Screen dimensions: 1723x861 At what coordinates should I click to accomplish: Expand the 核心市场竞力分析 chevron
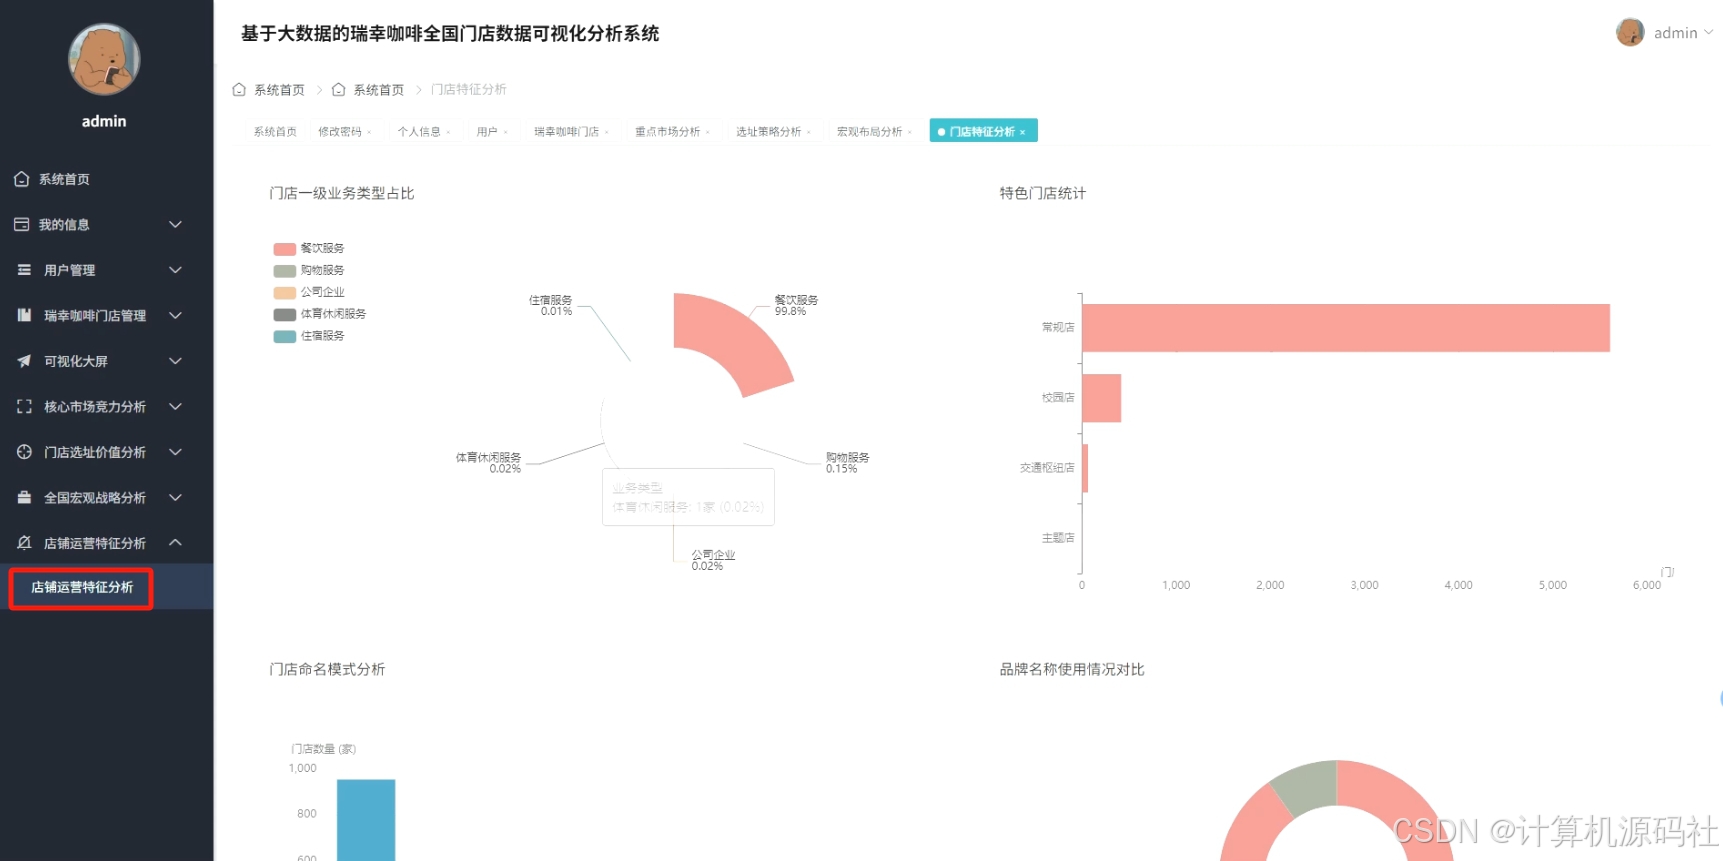[x=175, y=407]
